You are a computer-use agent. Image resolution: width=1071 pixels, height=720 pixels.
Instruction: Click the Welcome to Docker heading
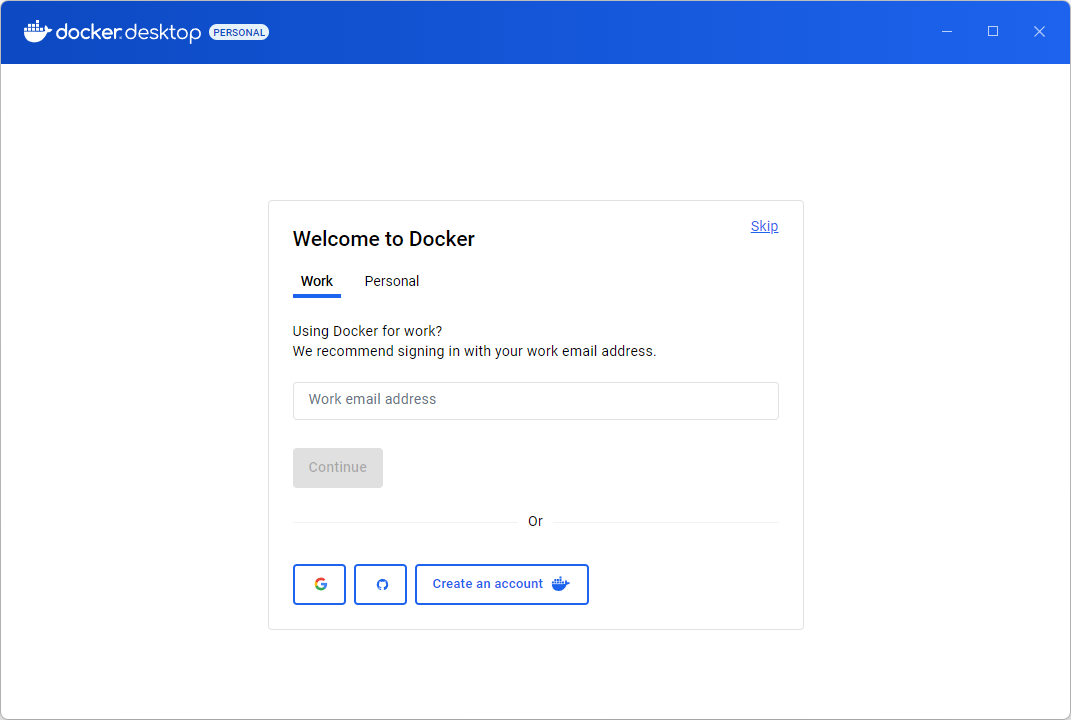(x=384, y=239)
